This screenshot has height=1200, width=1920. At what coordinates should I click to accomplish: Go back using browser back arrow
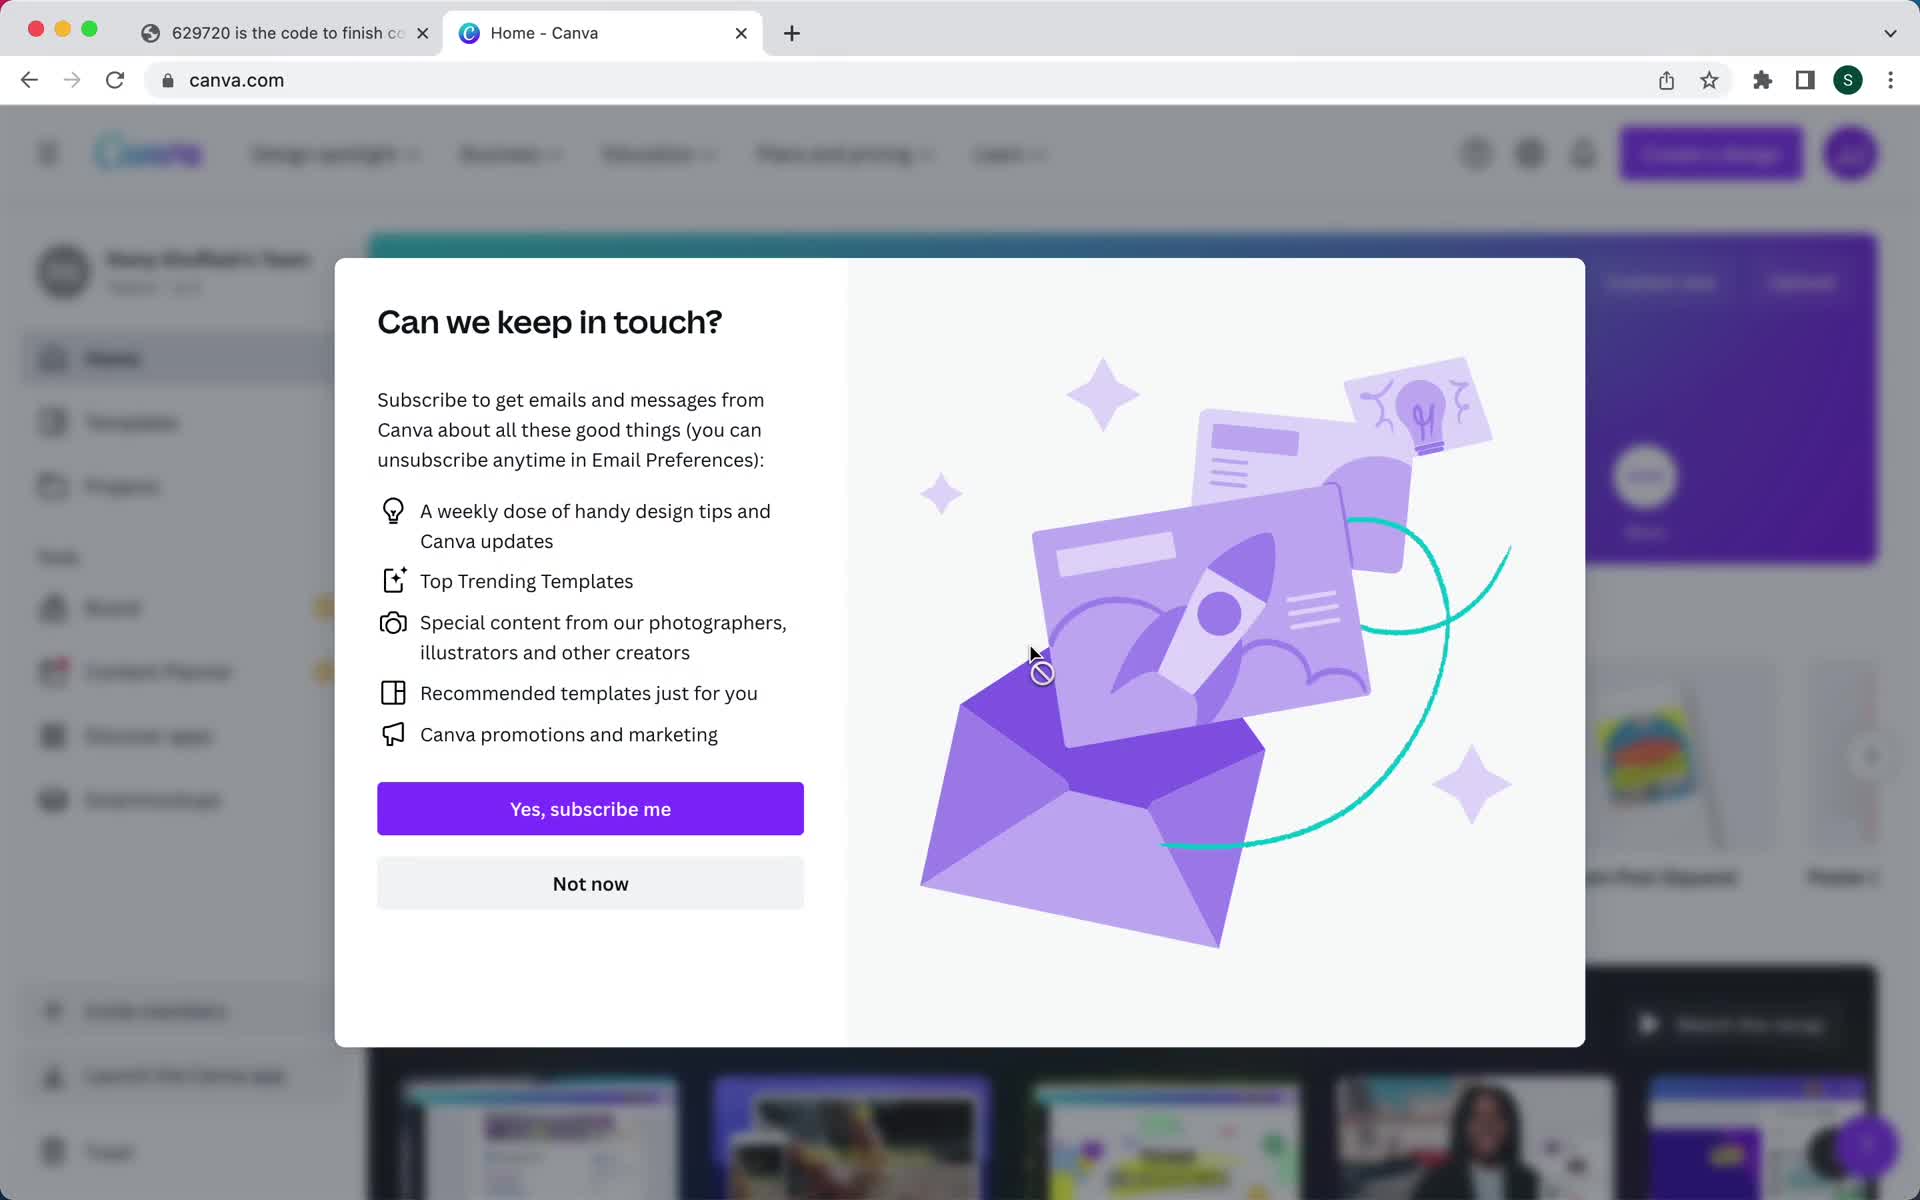coord(29,80)
